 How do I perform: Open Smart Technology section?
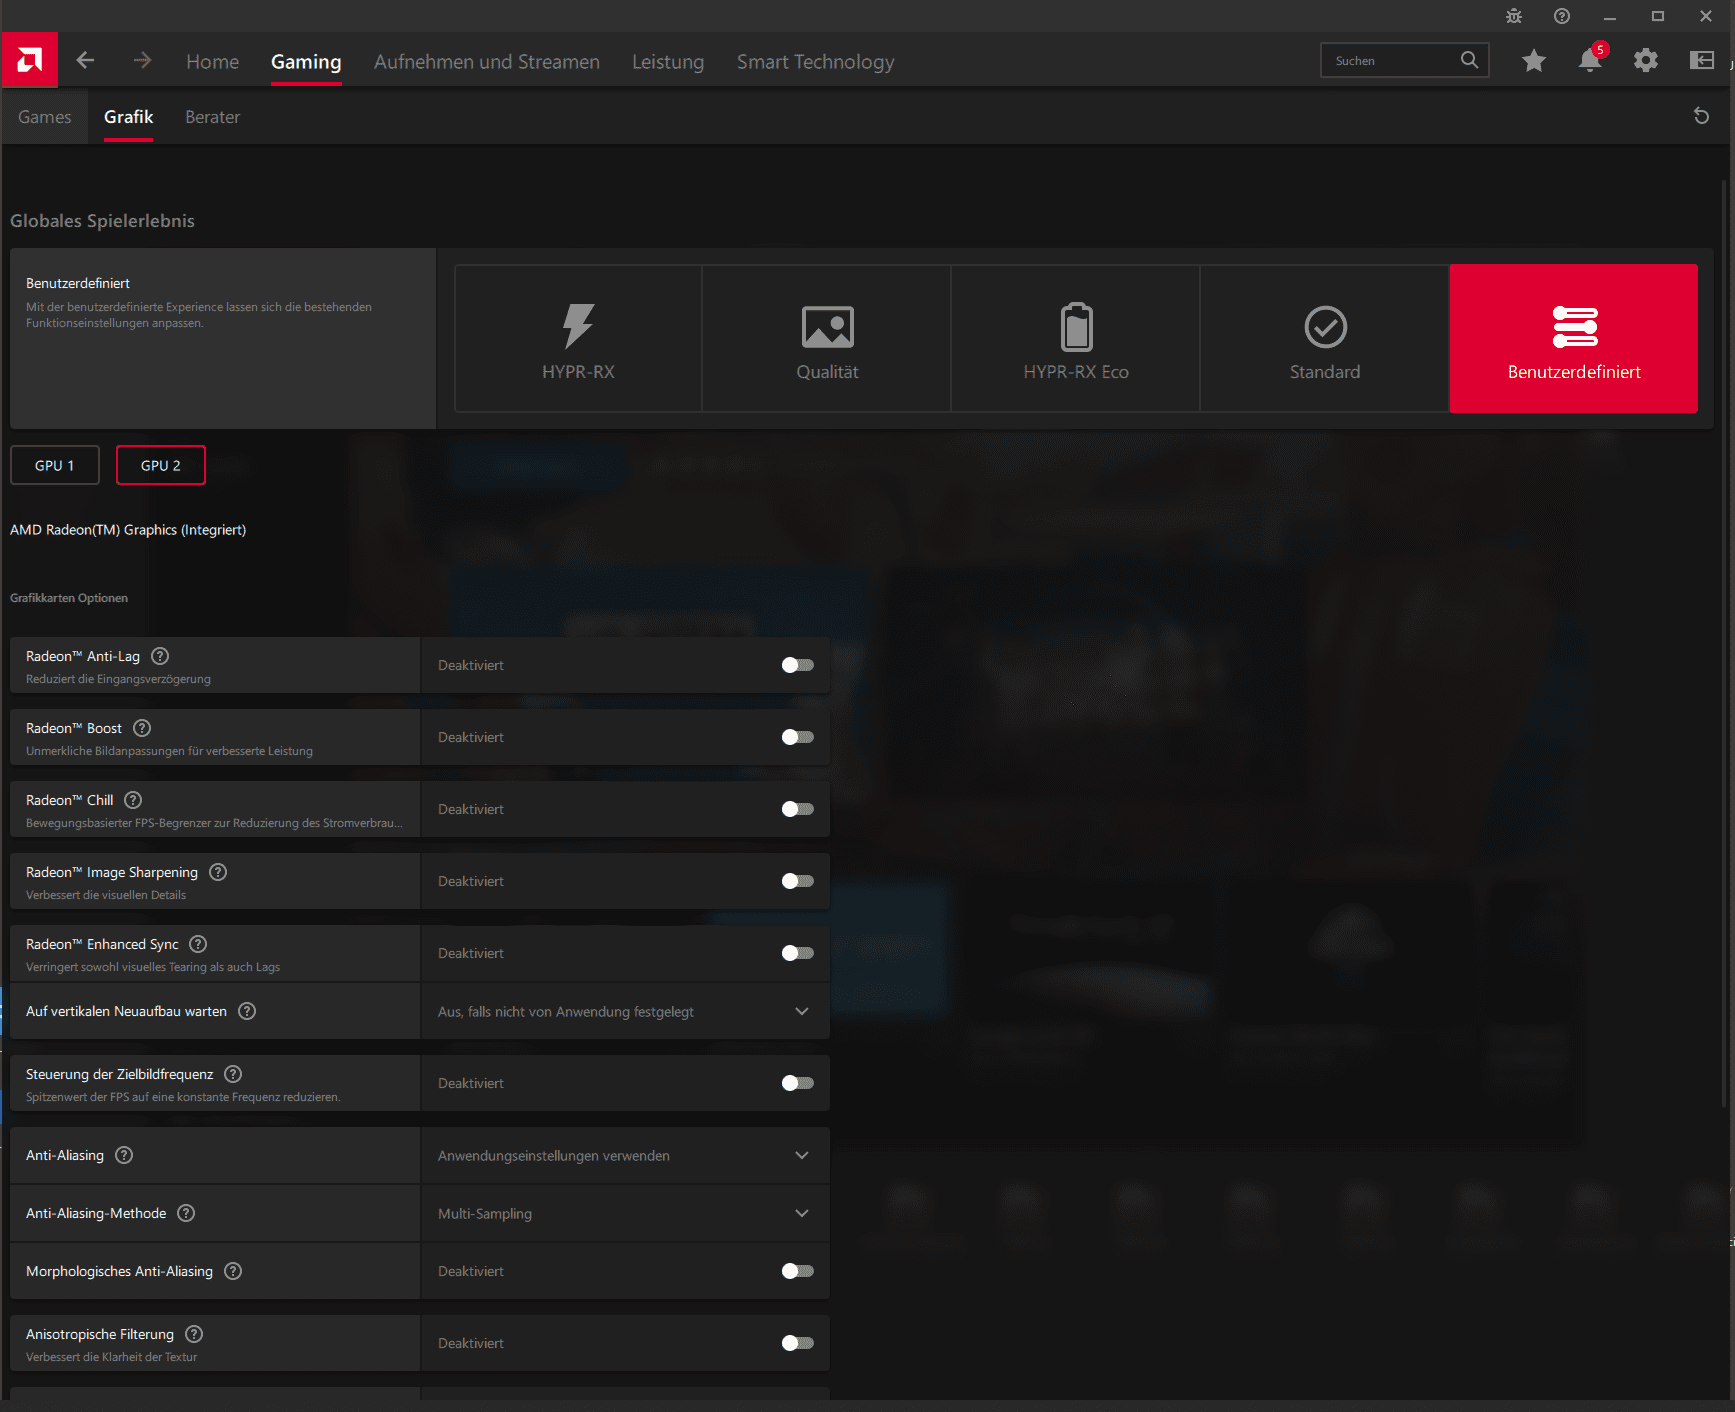tap(816, 61)
